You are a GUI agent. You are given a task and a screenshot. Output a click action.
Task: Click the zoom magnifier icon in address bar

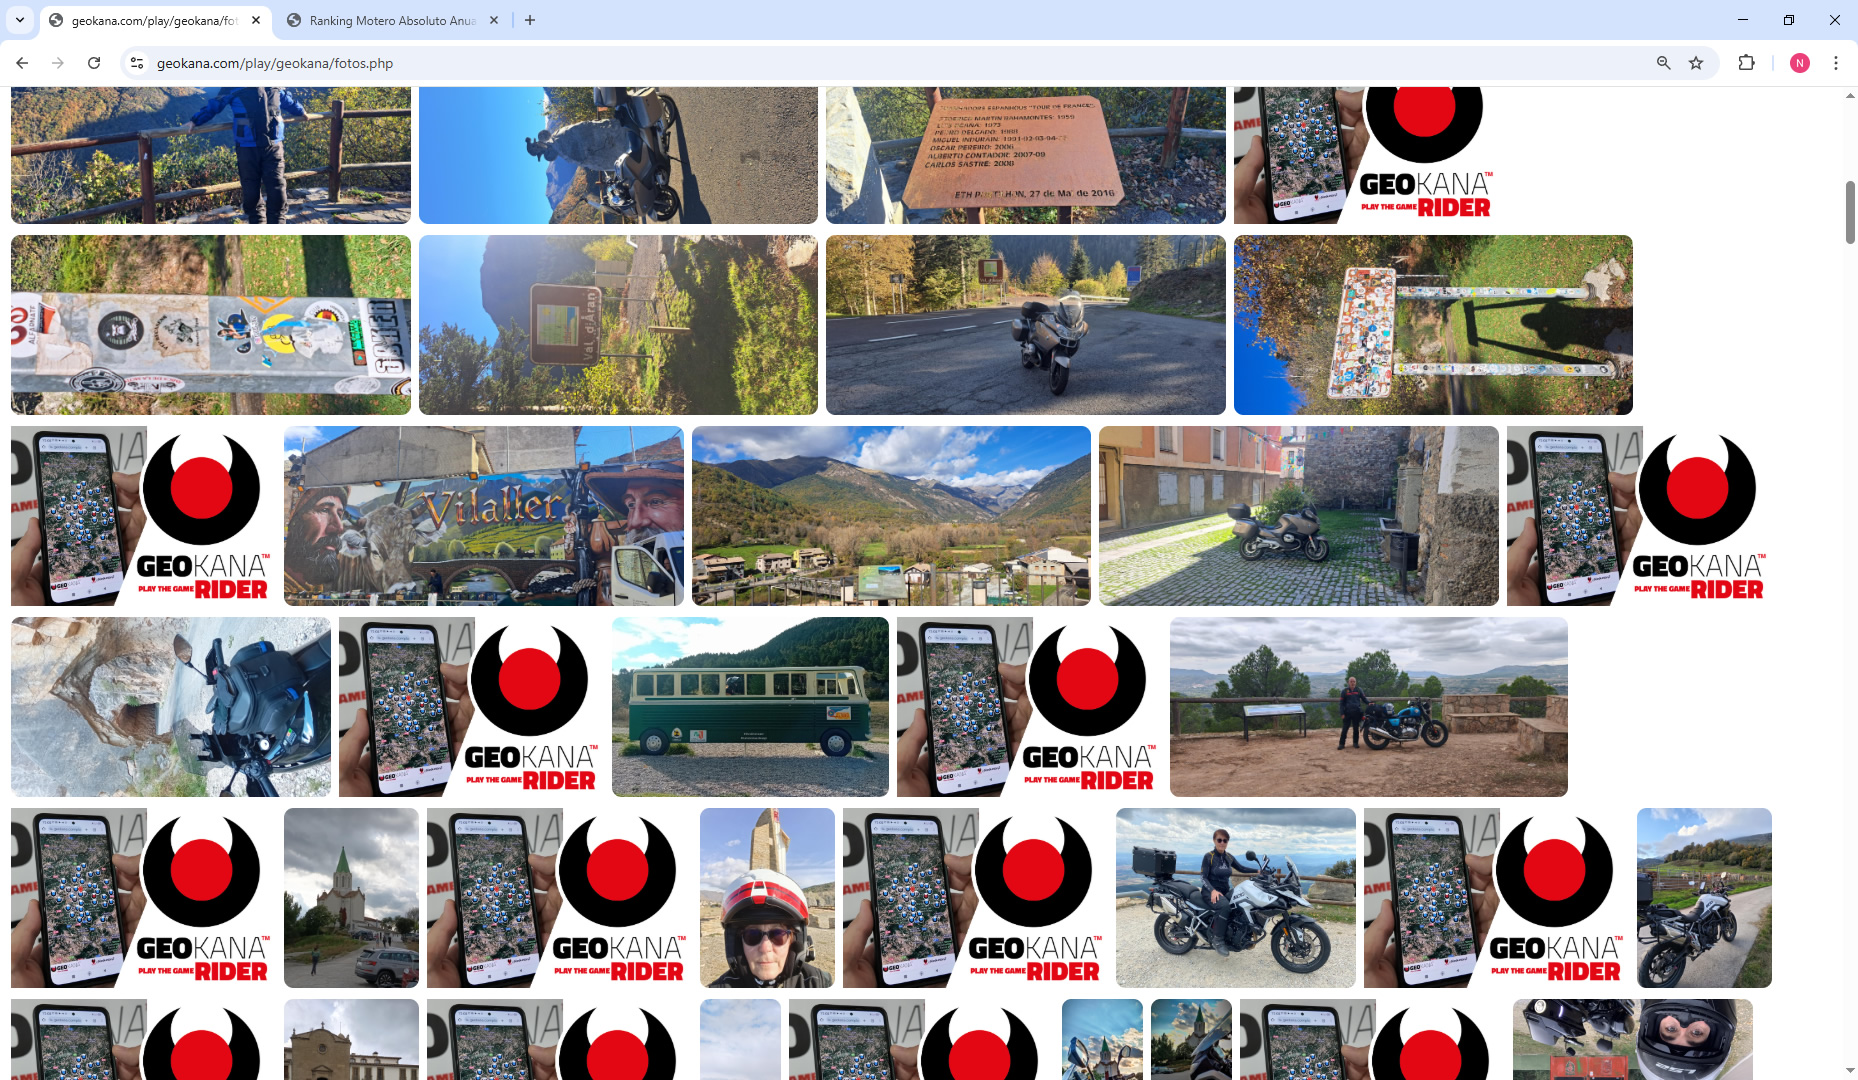[x=1663, y=63]
